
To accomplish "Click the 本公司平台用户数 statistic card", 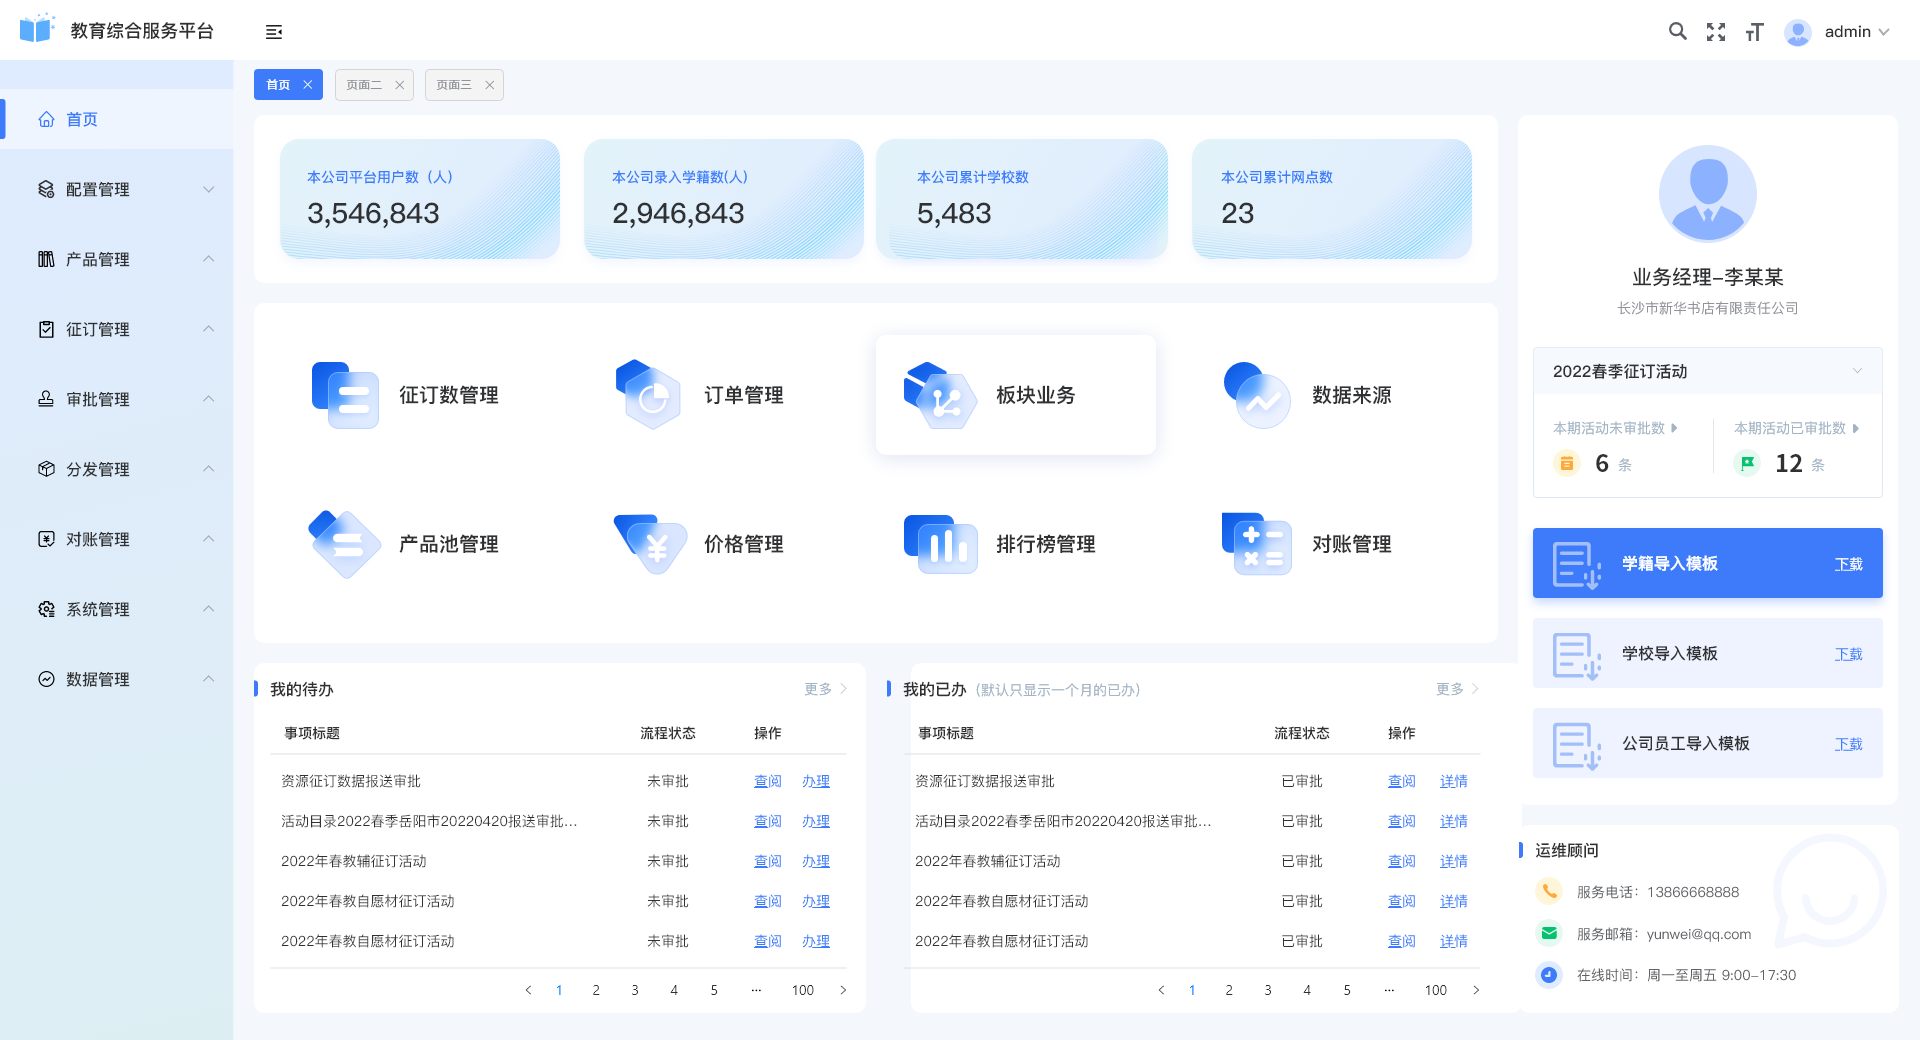I will point(420,199).
